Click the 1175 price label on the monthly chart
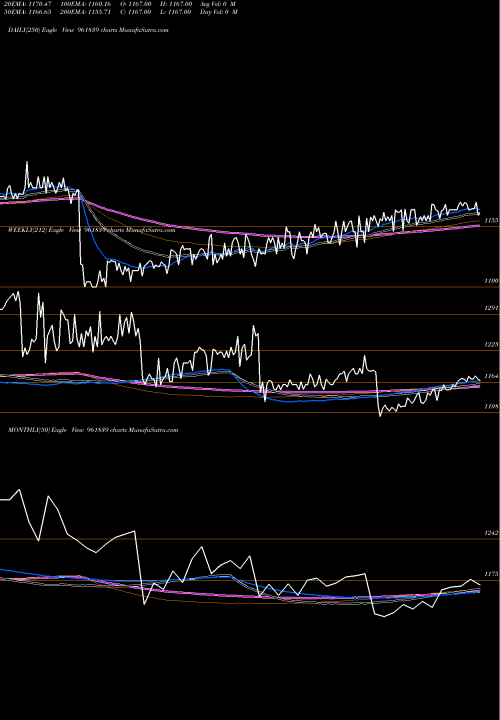This screenshot has width=500, height=720. 491,574
